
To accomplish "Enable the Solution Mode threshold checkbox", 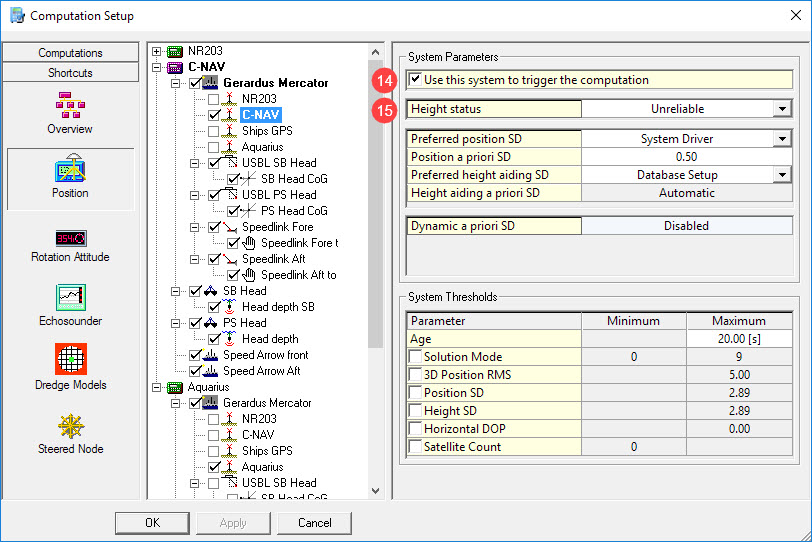I will tap(416, 357).
